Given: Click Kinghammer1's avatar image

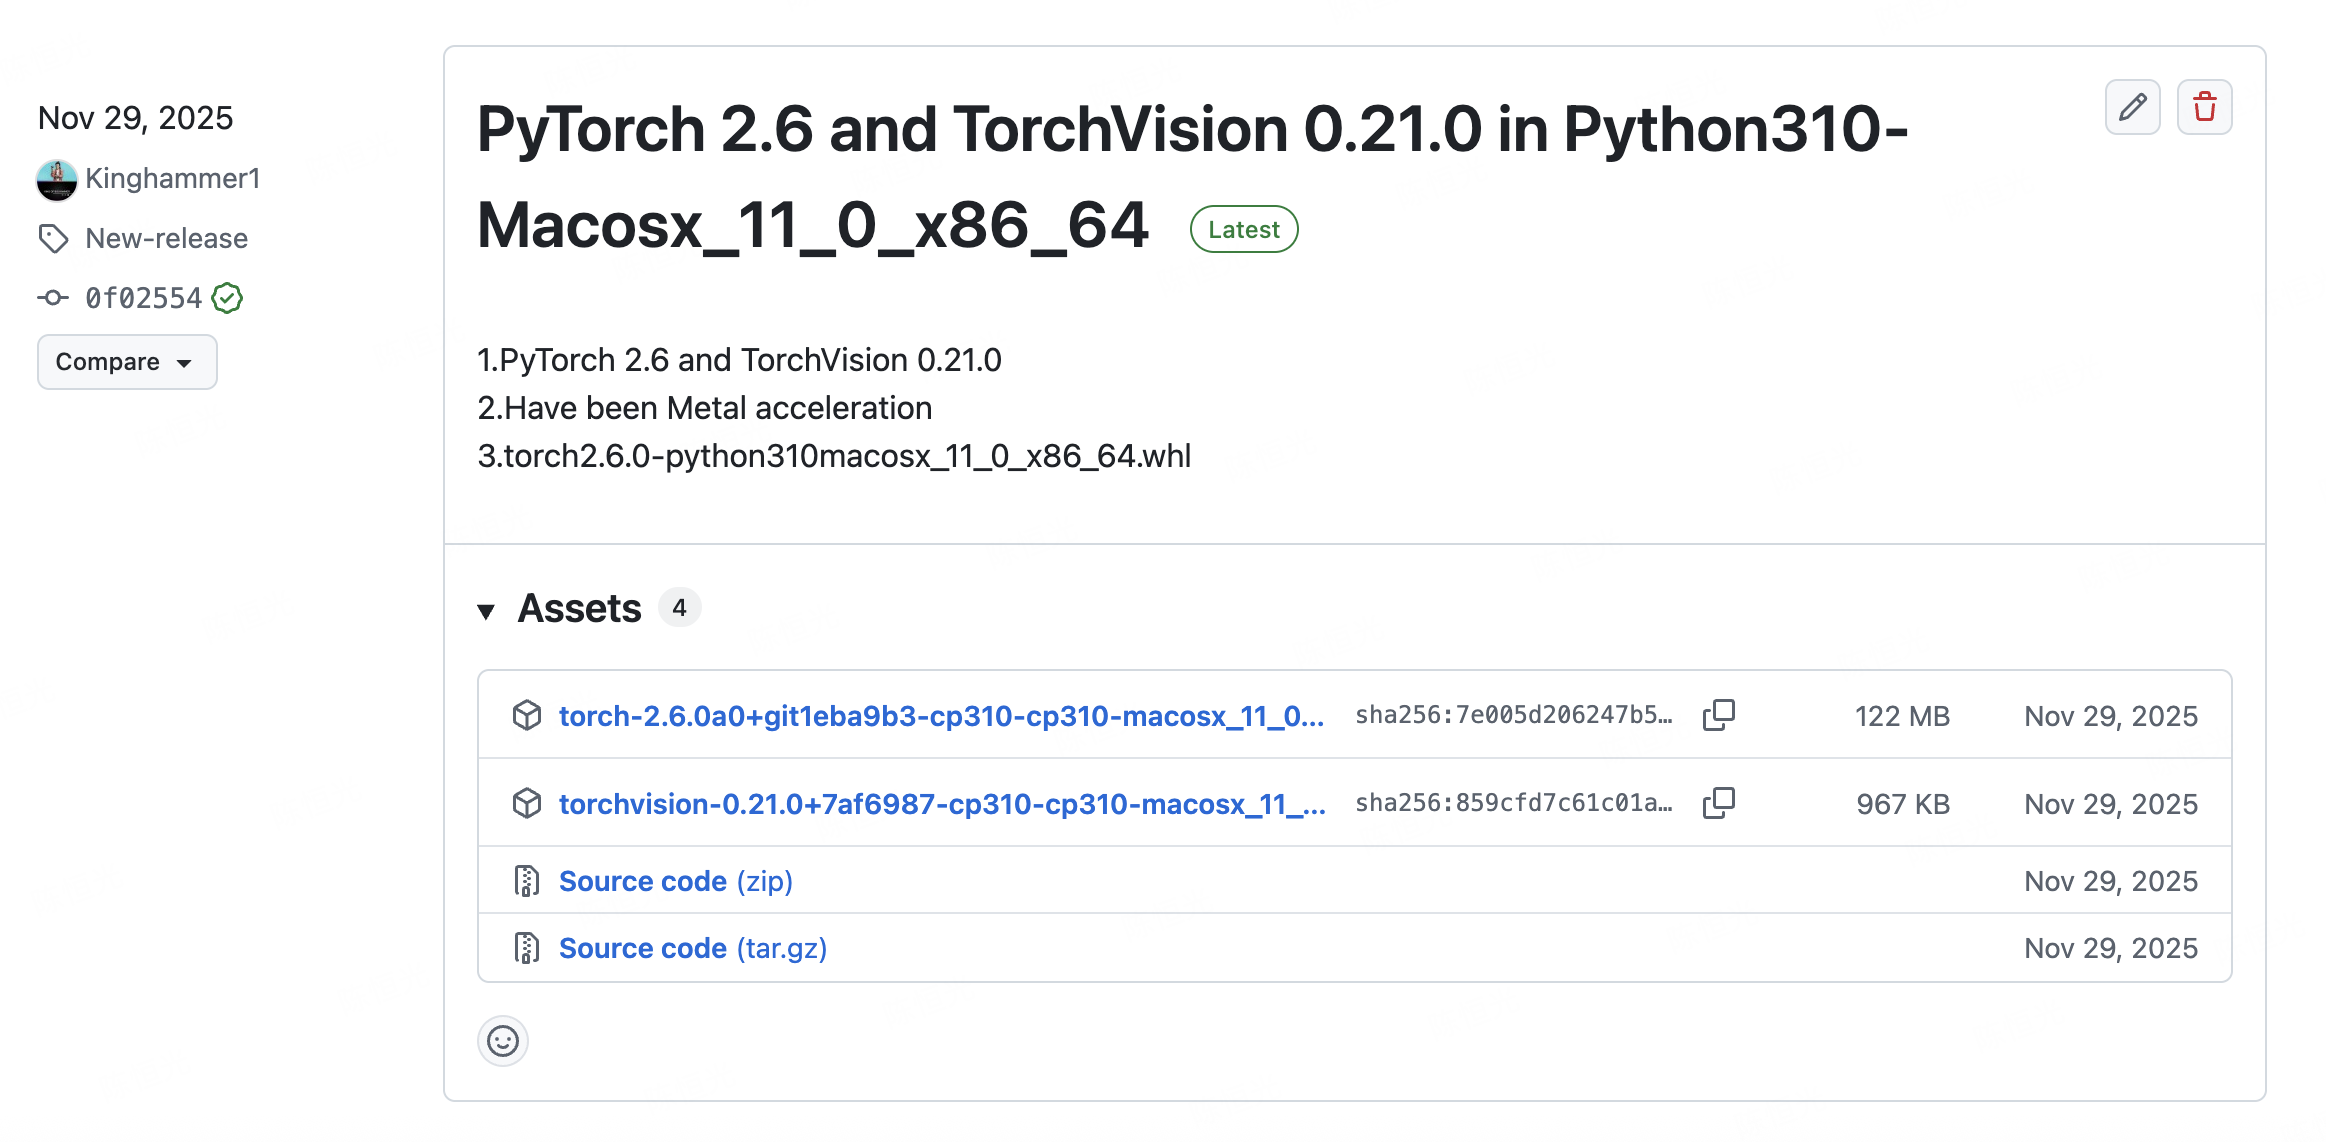Looking at the screenshot, I should pos(57,181).
